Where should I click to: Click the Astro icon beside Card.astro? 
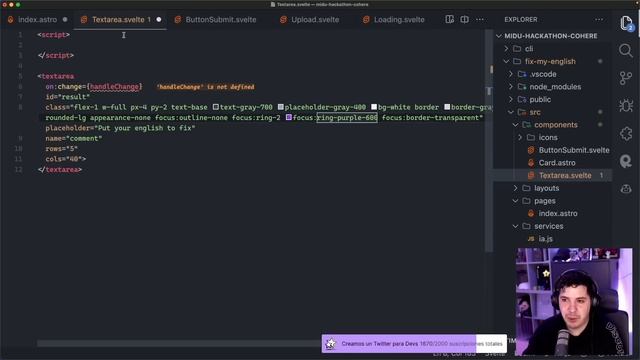(x=531, y=163)
